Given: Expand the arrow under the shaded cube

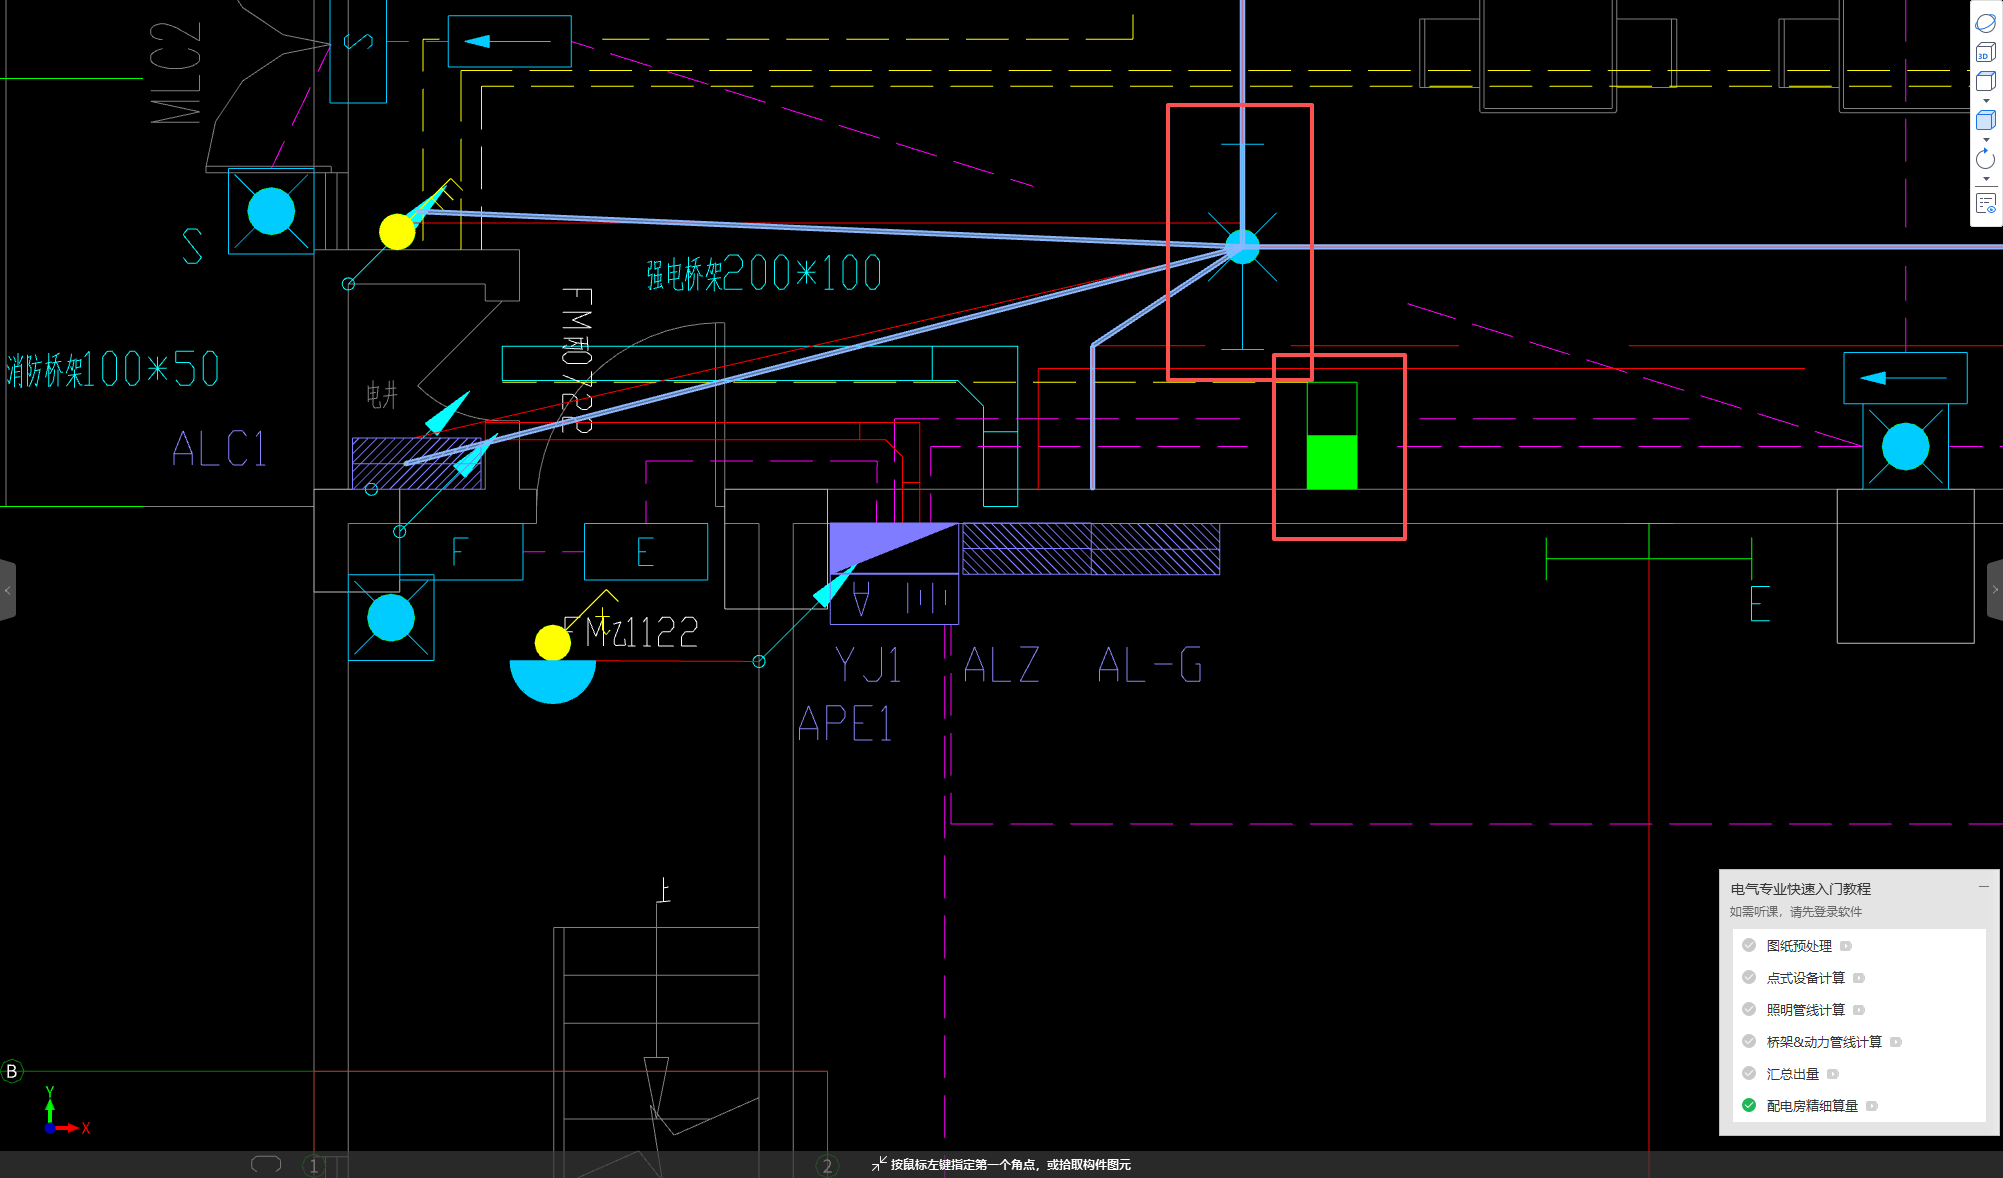Looking at the screenshot, I should pos(1986,140).
